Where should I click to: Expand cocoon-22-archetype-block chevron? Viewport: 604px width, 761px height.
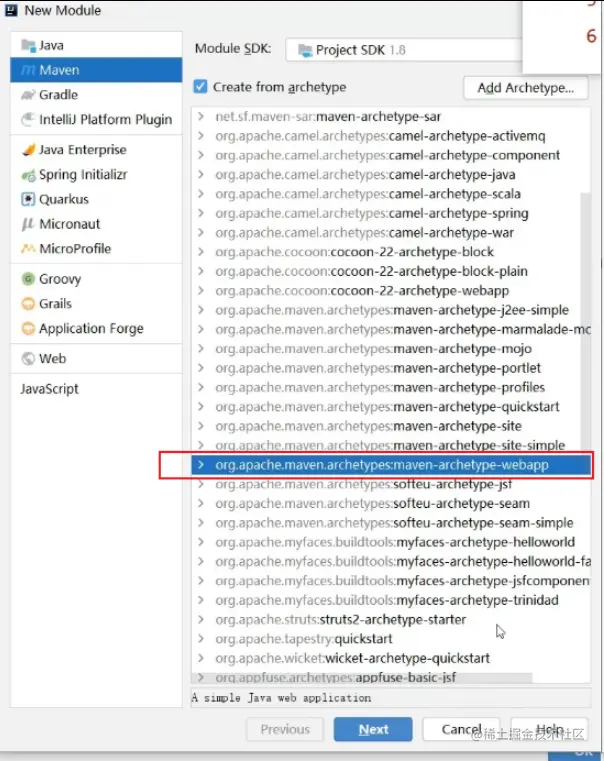pos(200,252)
